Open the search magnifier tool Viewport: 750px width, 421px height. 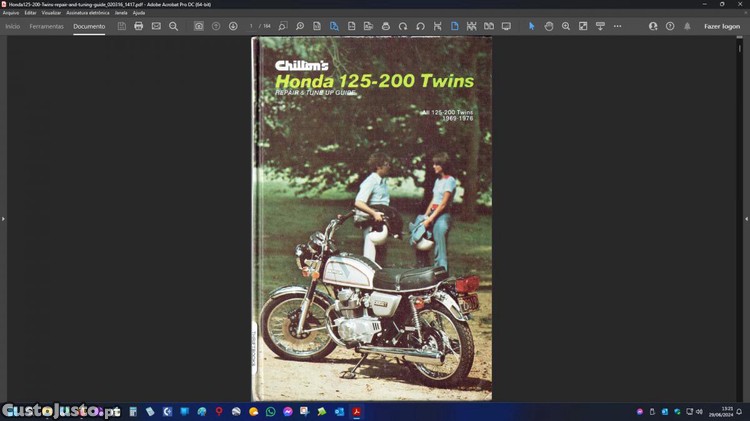click(x=173, y=26)
